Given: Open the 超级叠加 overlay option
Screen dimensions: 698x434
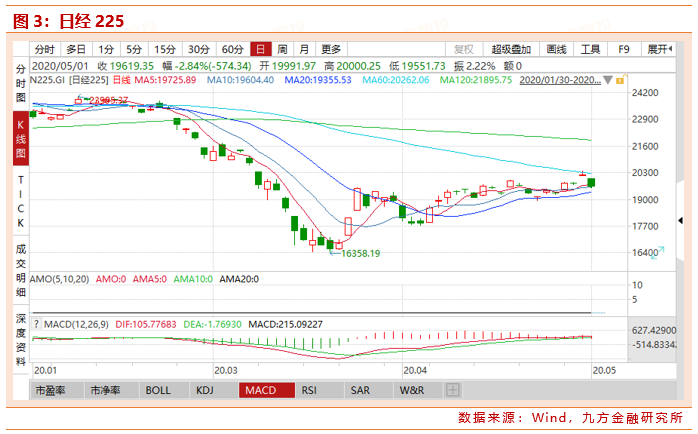Looking at the screenshot, I should pos(513,48).
